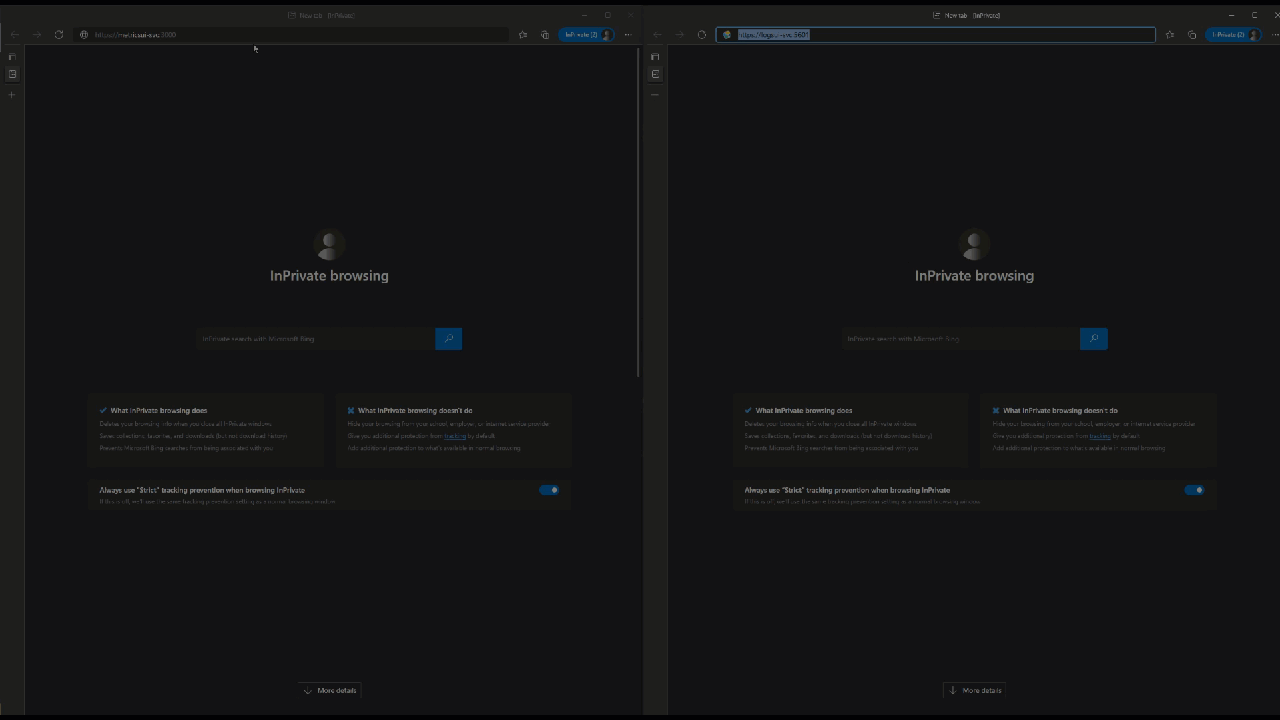Add page to favorites in the right window
The image size is (1280, 720).
[x=1170, y=35]
